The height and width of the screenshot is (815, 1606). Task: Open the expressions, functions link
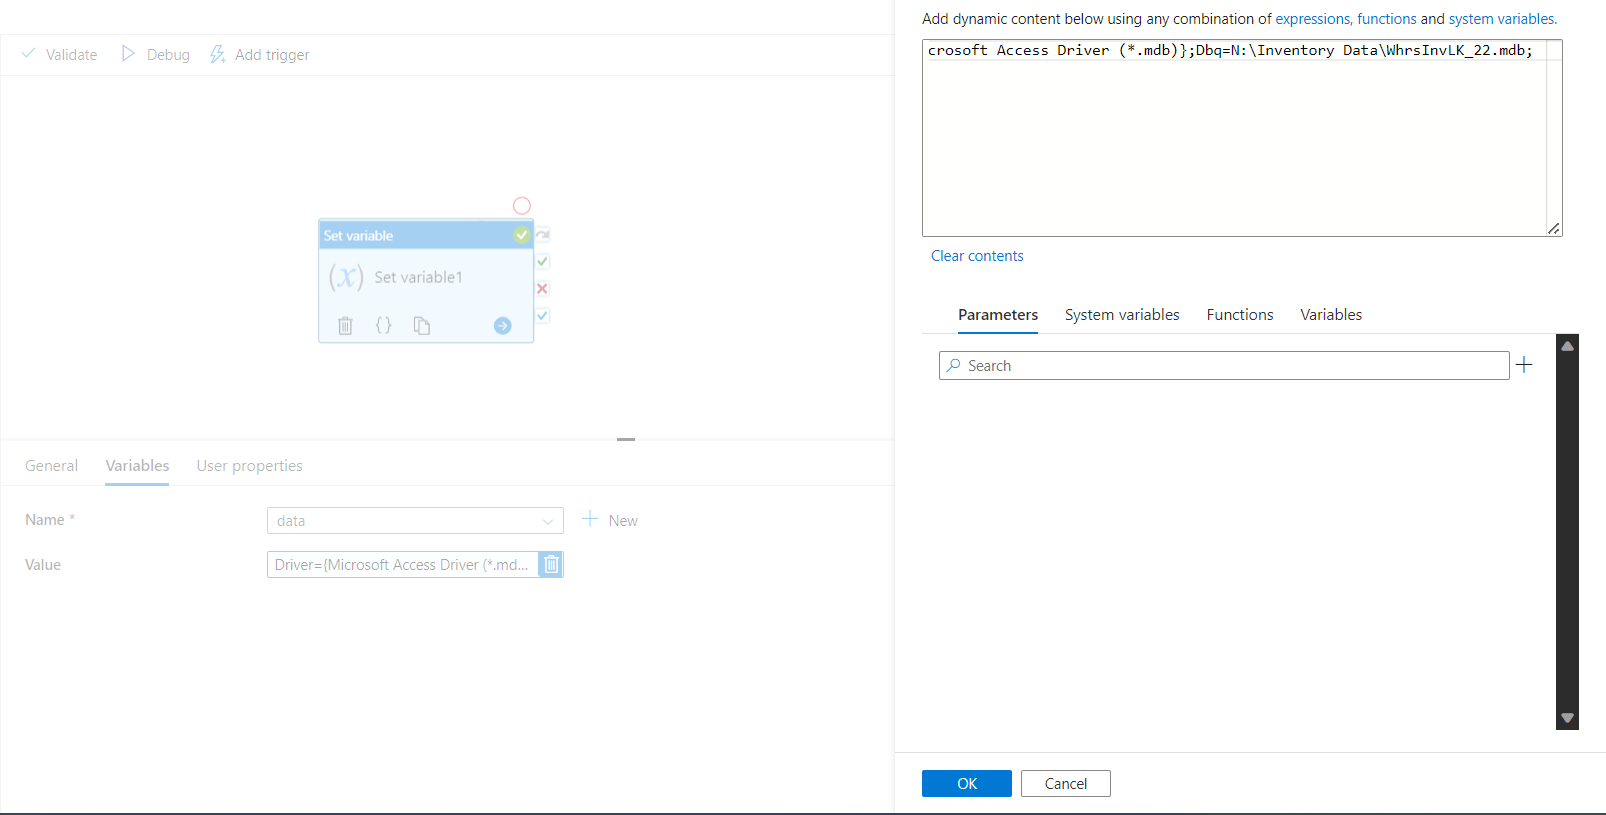1346,19
